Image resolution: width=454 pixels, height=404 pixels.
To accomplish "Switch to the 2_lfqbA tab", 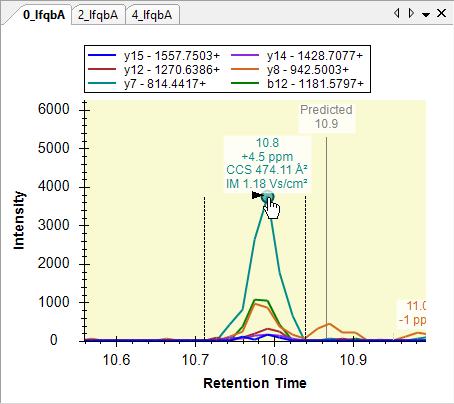I will click(x=98, y=15).
